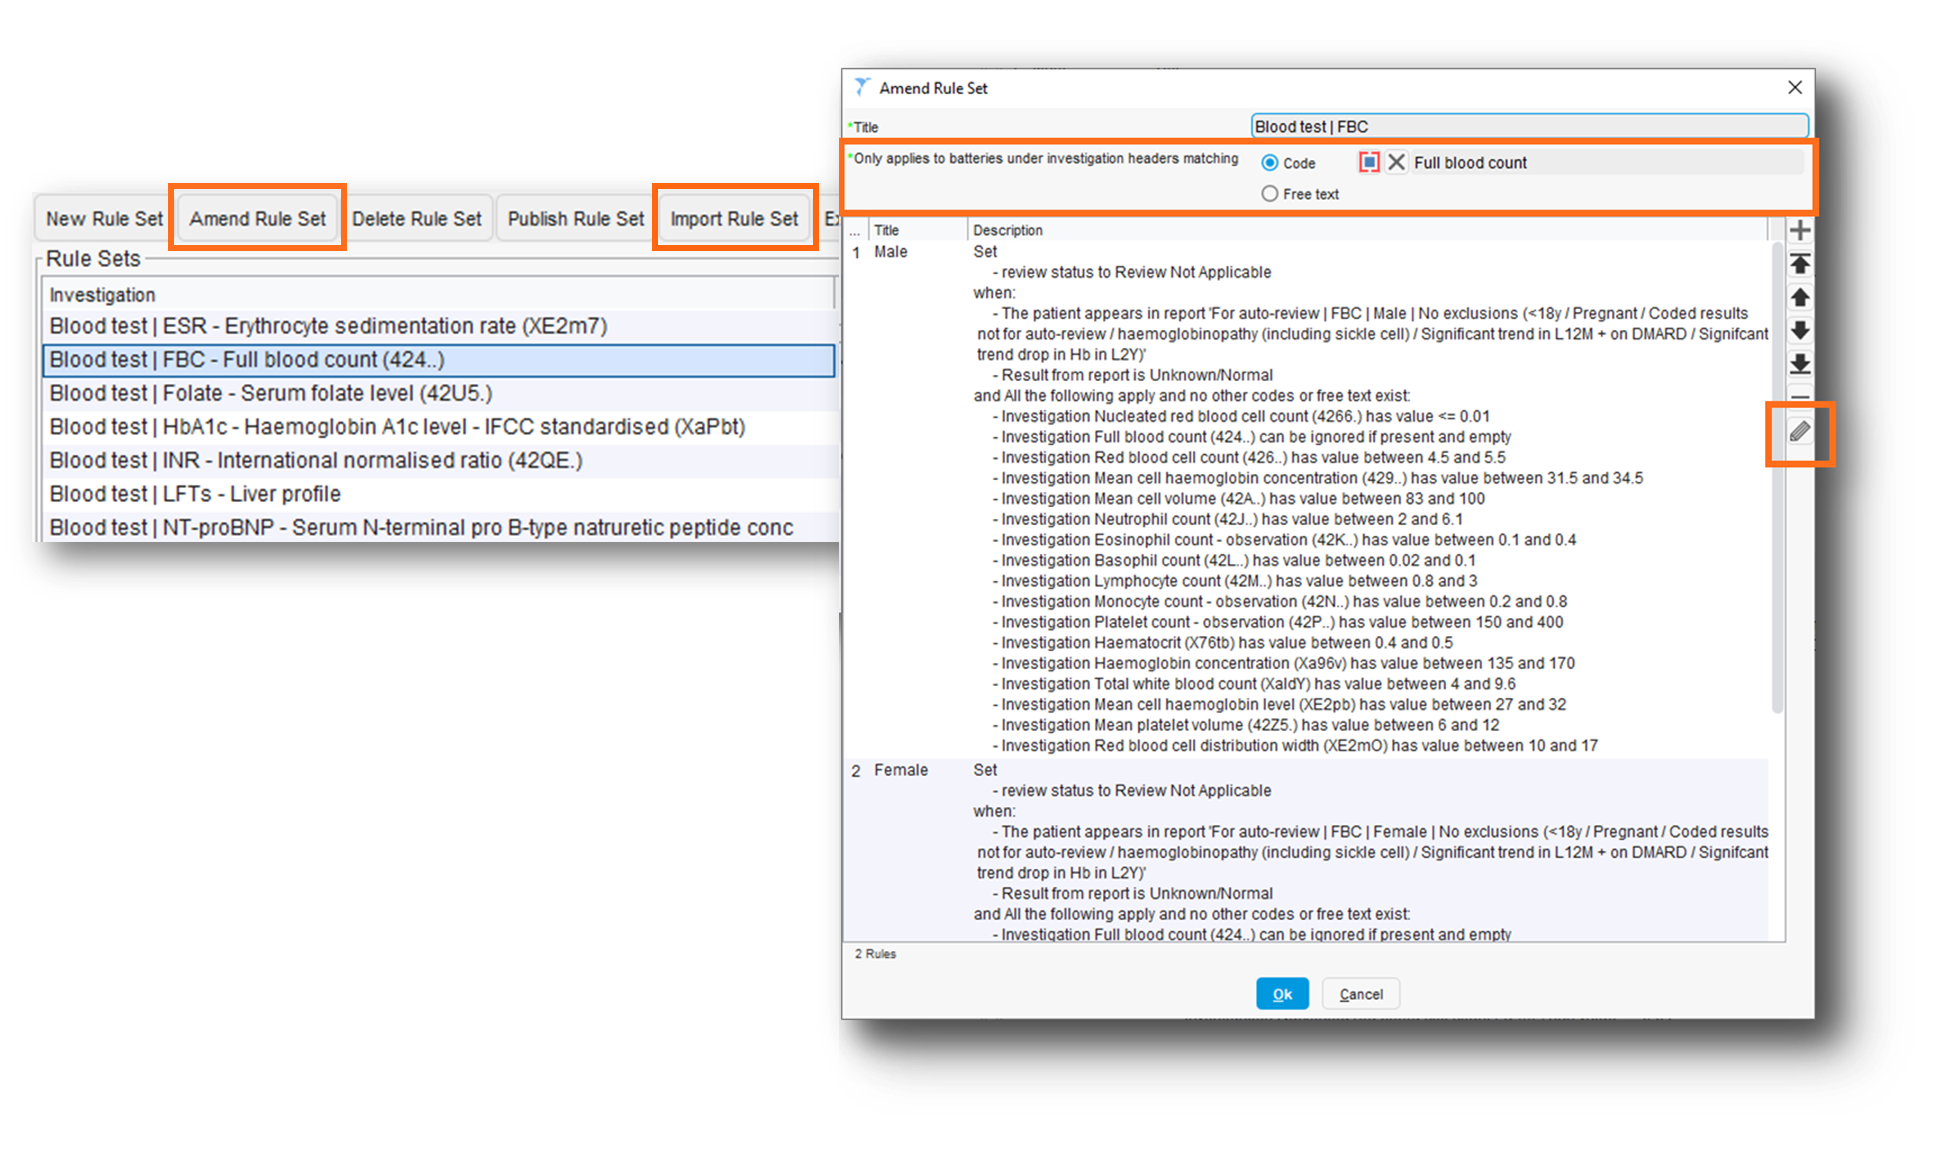The image size is (1954, 1158).
Task: Click move rule up arrow icon
Action: [x=1800, y=297]
